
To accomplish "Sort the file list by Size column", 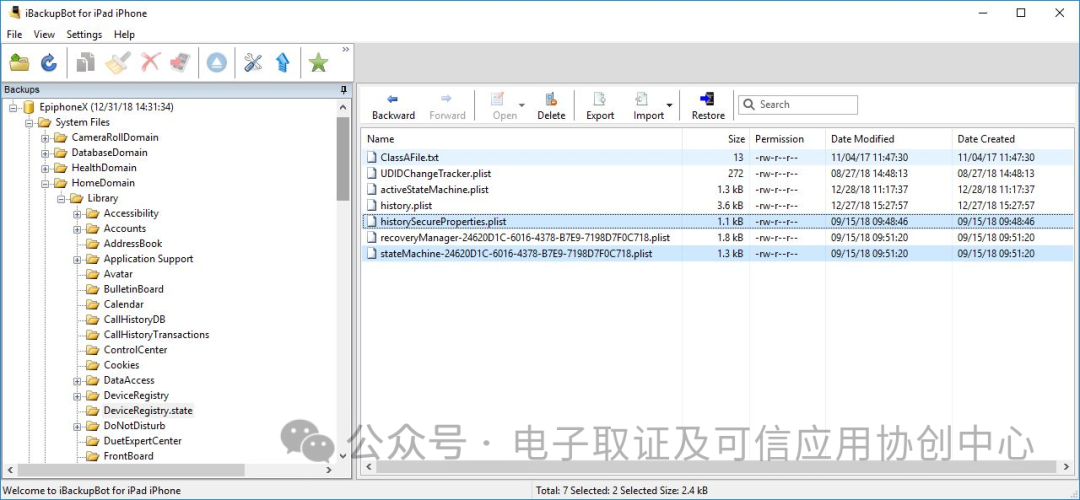I will (715, 138).
